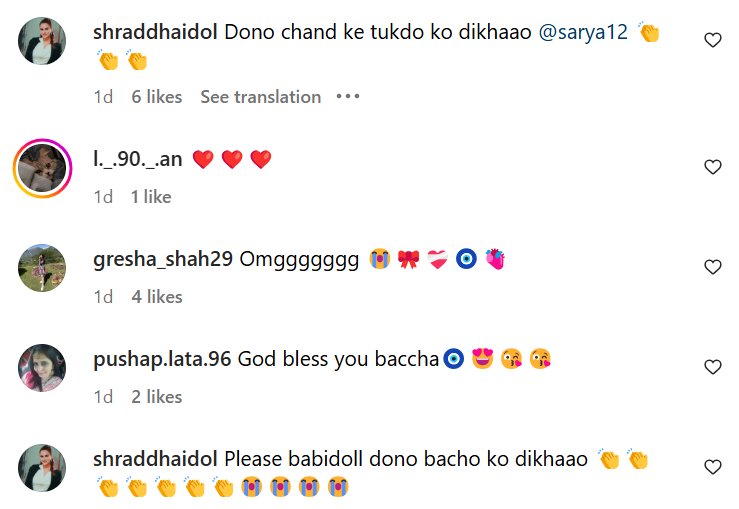Open shraddhaidol avatar on the last comment
Viewport: 739px width, 509px height.
tap(42, 467)
